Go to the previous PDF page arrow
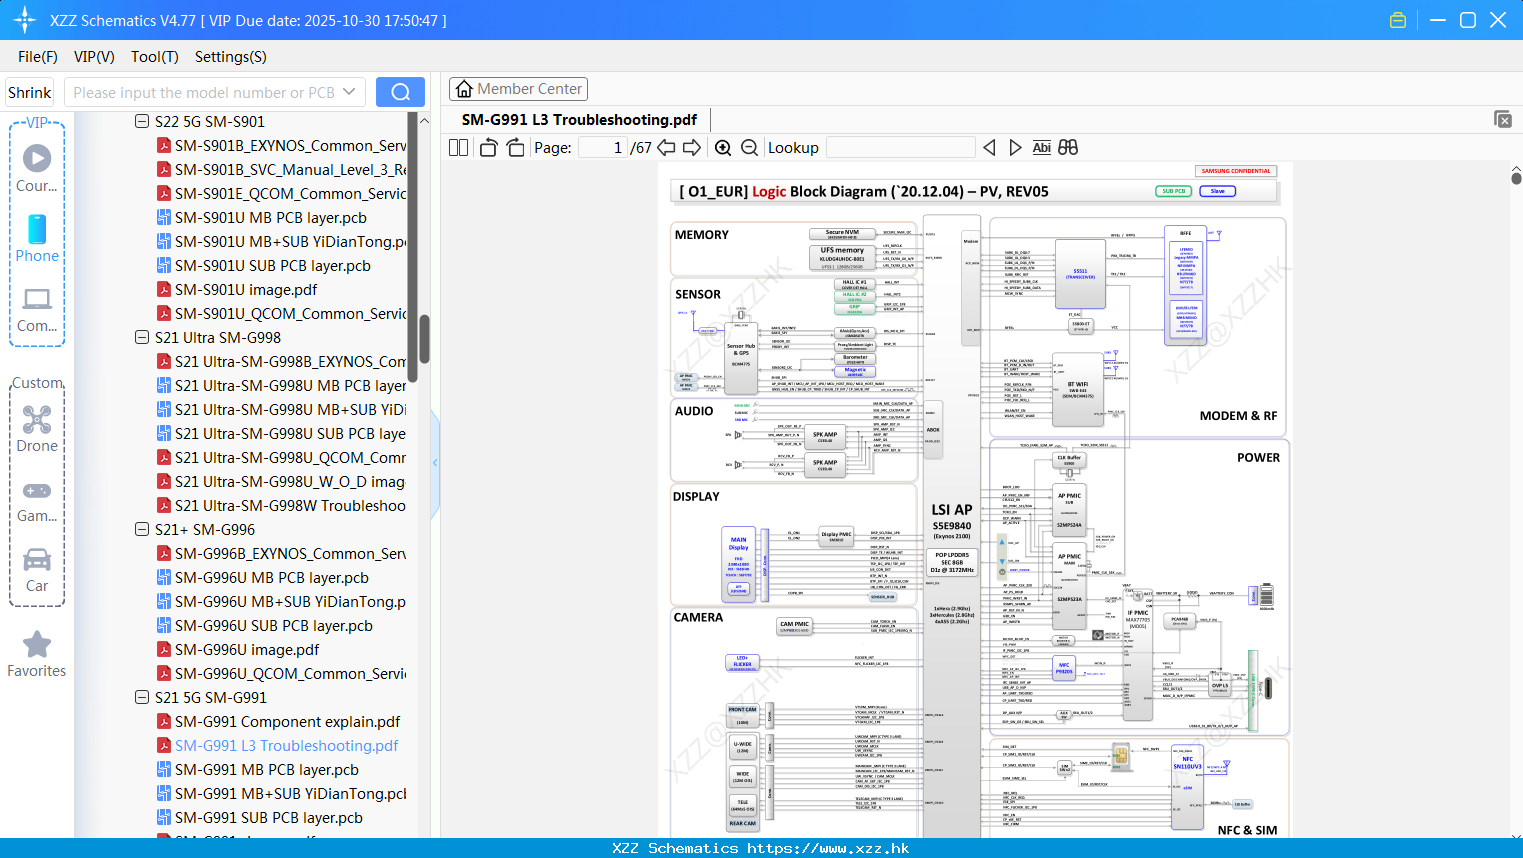The height and width of the screenshot is (858, 1523). point(666,148)
